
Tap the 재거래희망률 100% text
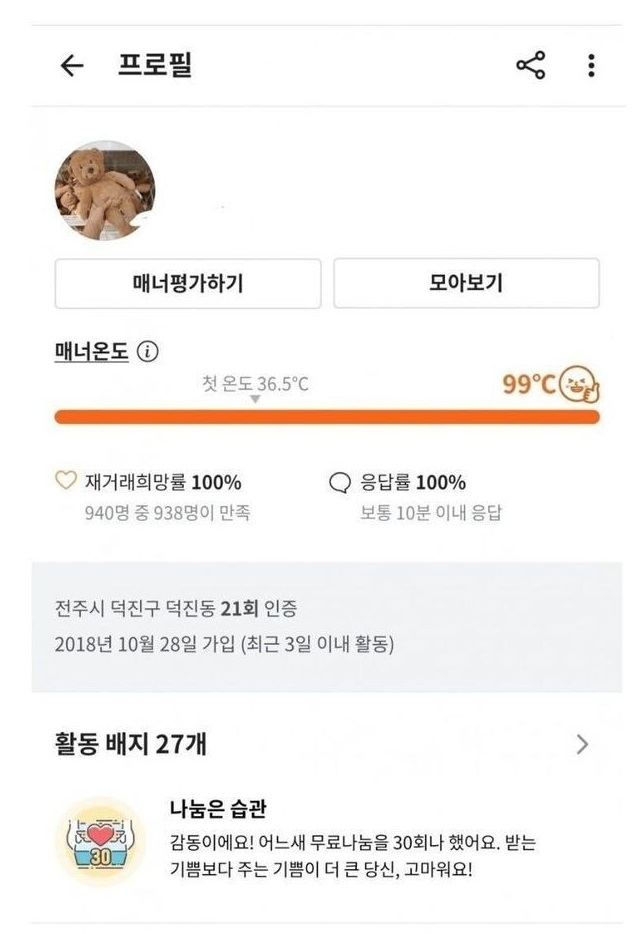pyautogui.click(x=164, y=483)
